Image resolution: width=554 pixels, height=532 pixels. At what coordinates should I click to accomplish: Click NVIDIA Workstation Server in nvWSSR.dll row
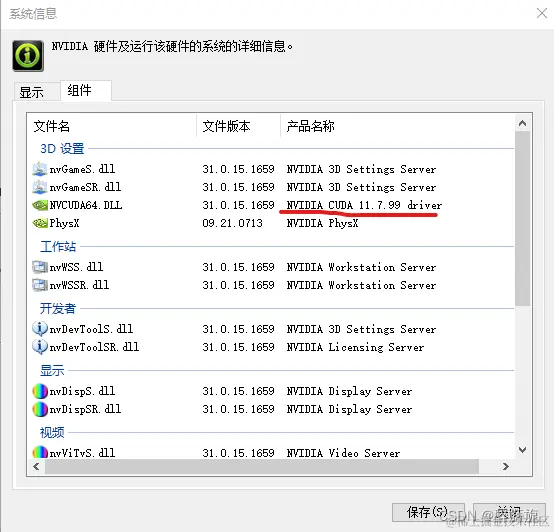[x=361, y=285]
